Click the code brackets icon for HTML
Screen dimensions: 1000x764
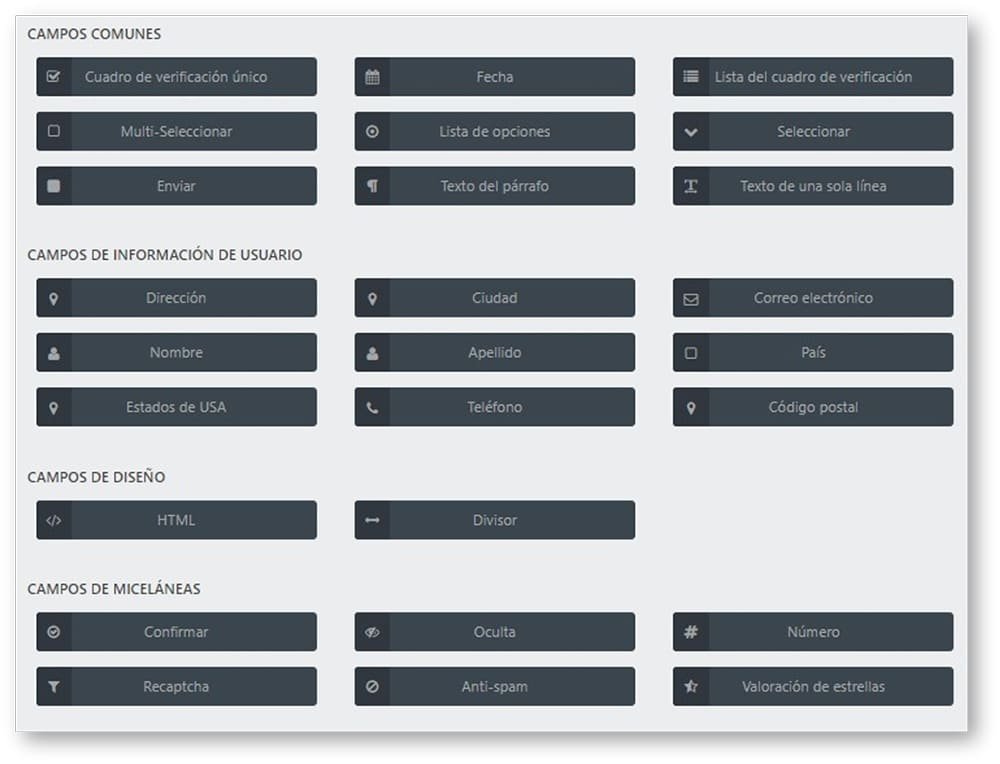tap(54, 520)
